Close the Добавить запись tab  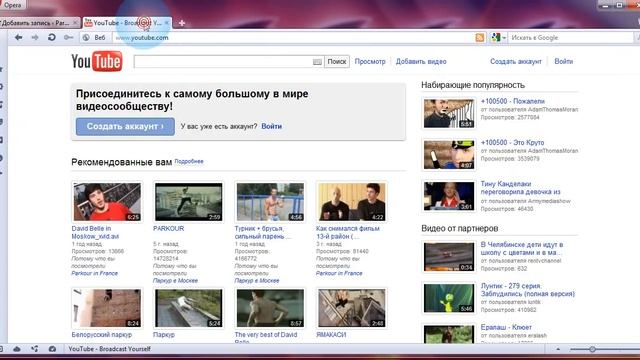[x=75, y=23]
